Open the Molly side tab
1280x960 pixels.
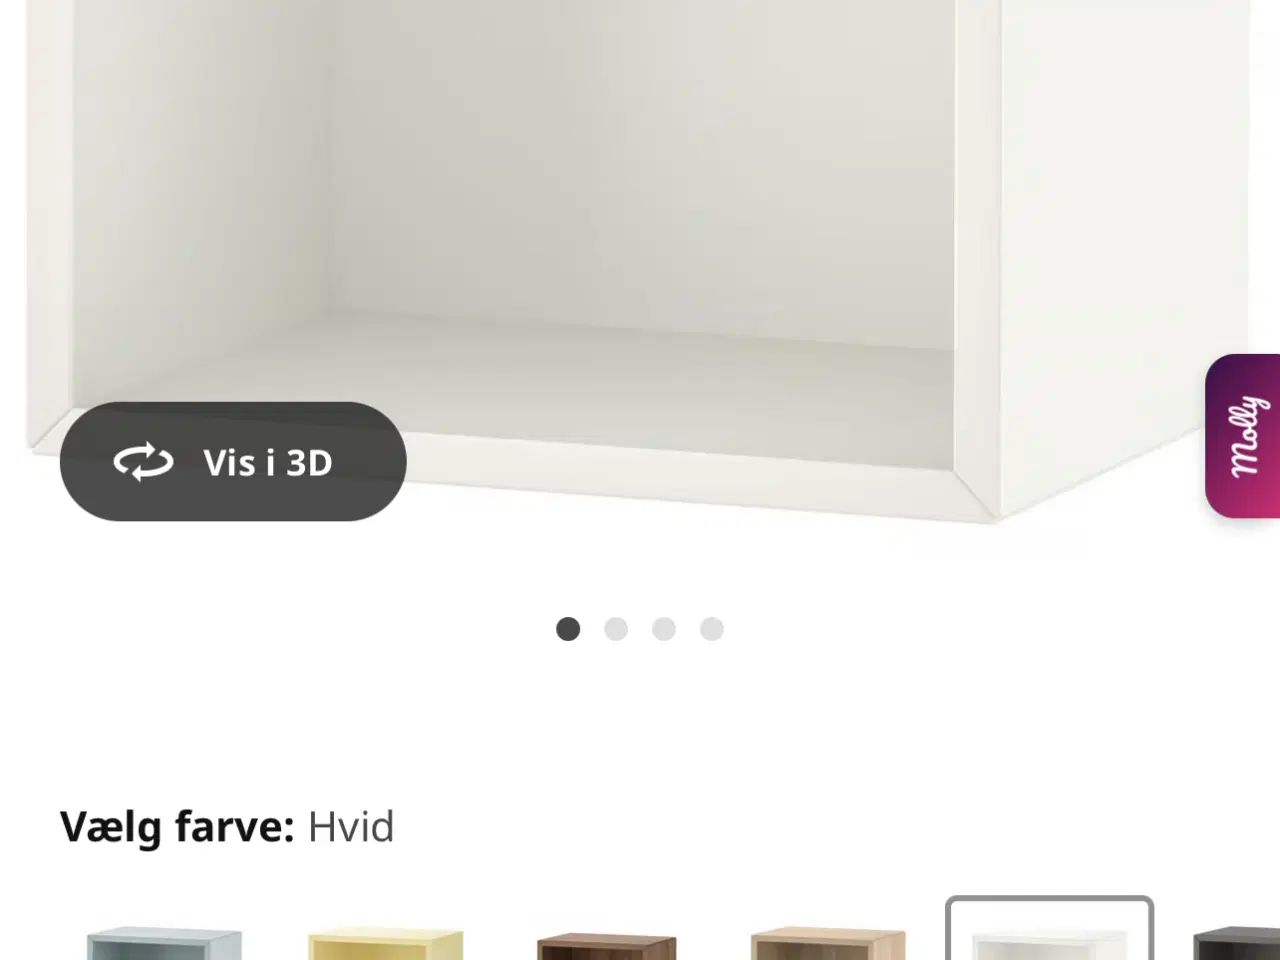pyautogui.click(x=1243, y=436)
